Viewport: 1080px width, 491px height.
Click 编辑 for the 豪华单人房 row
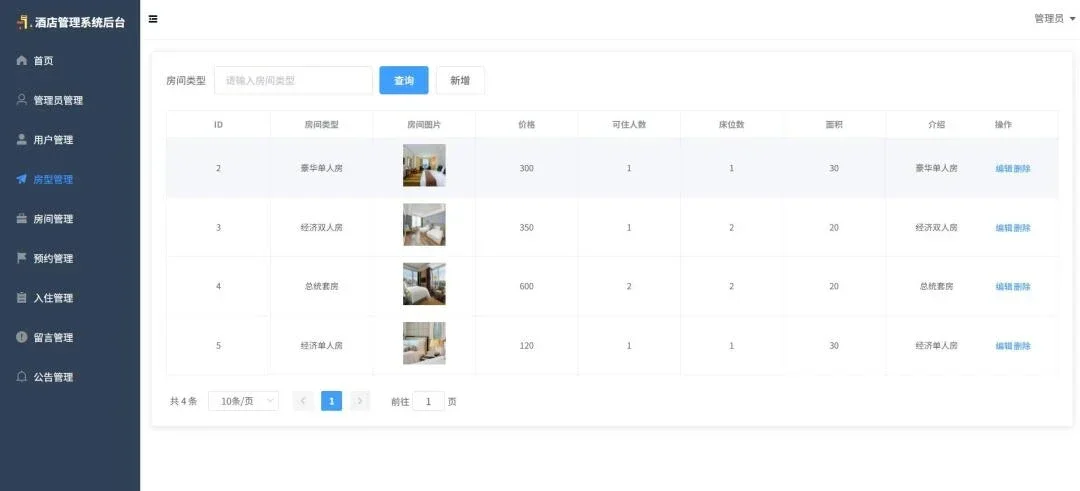coord(1004,169)
